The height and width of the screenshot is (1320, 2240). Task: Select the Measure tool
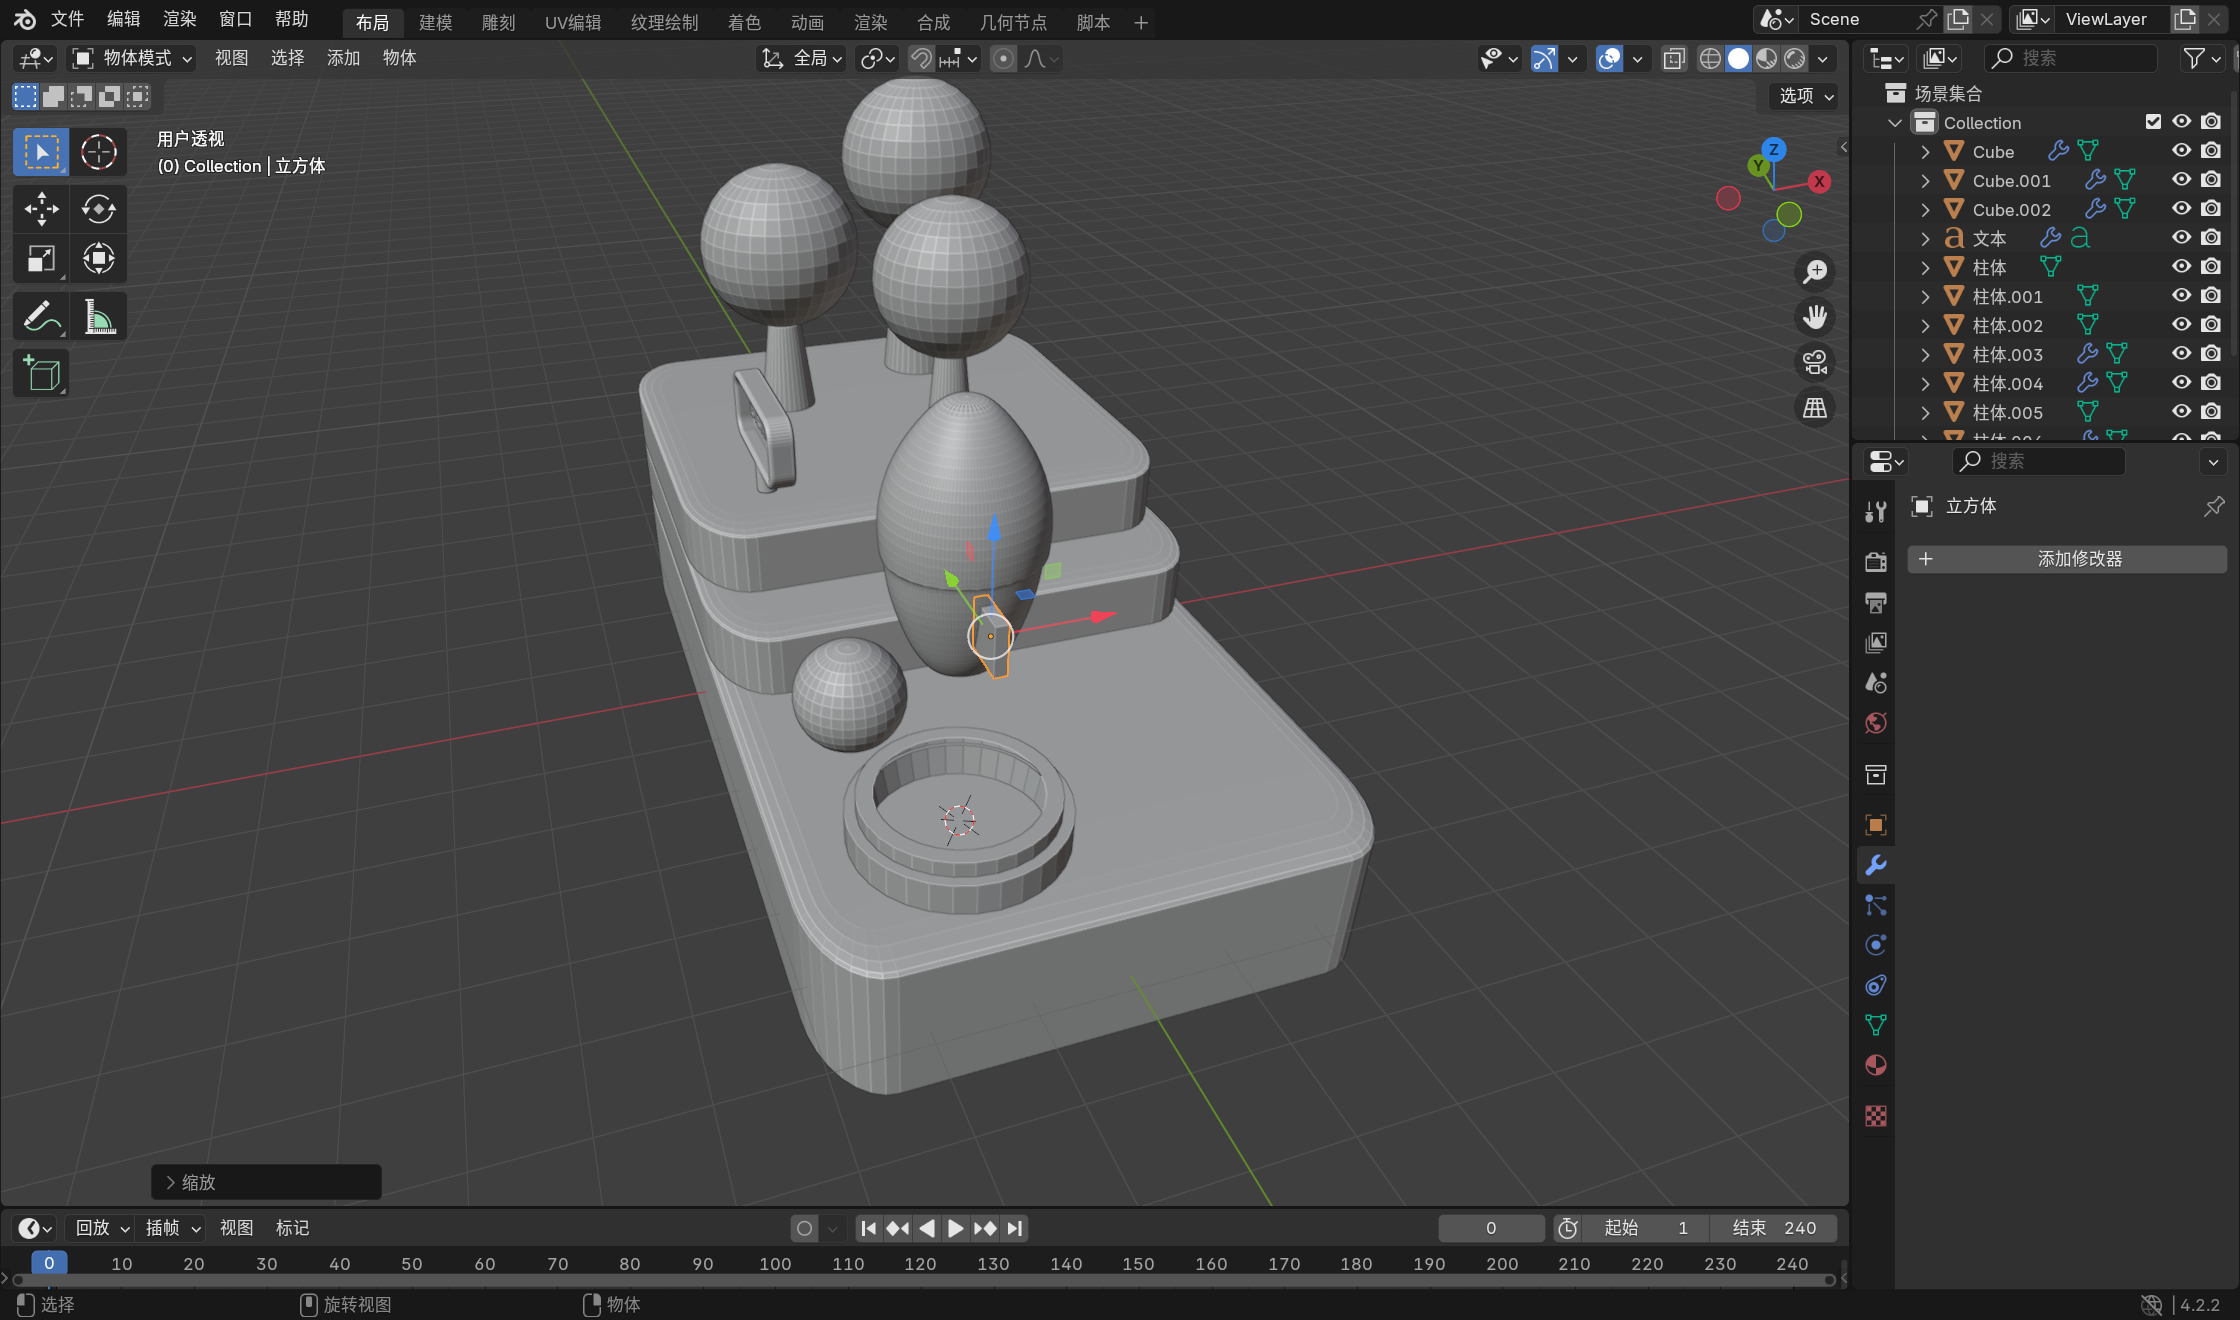tap(98, 317)
